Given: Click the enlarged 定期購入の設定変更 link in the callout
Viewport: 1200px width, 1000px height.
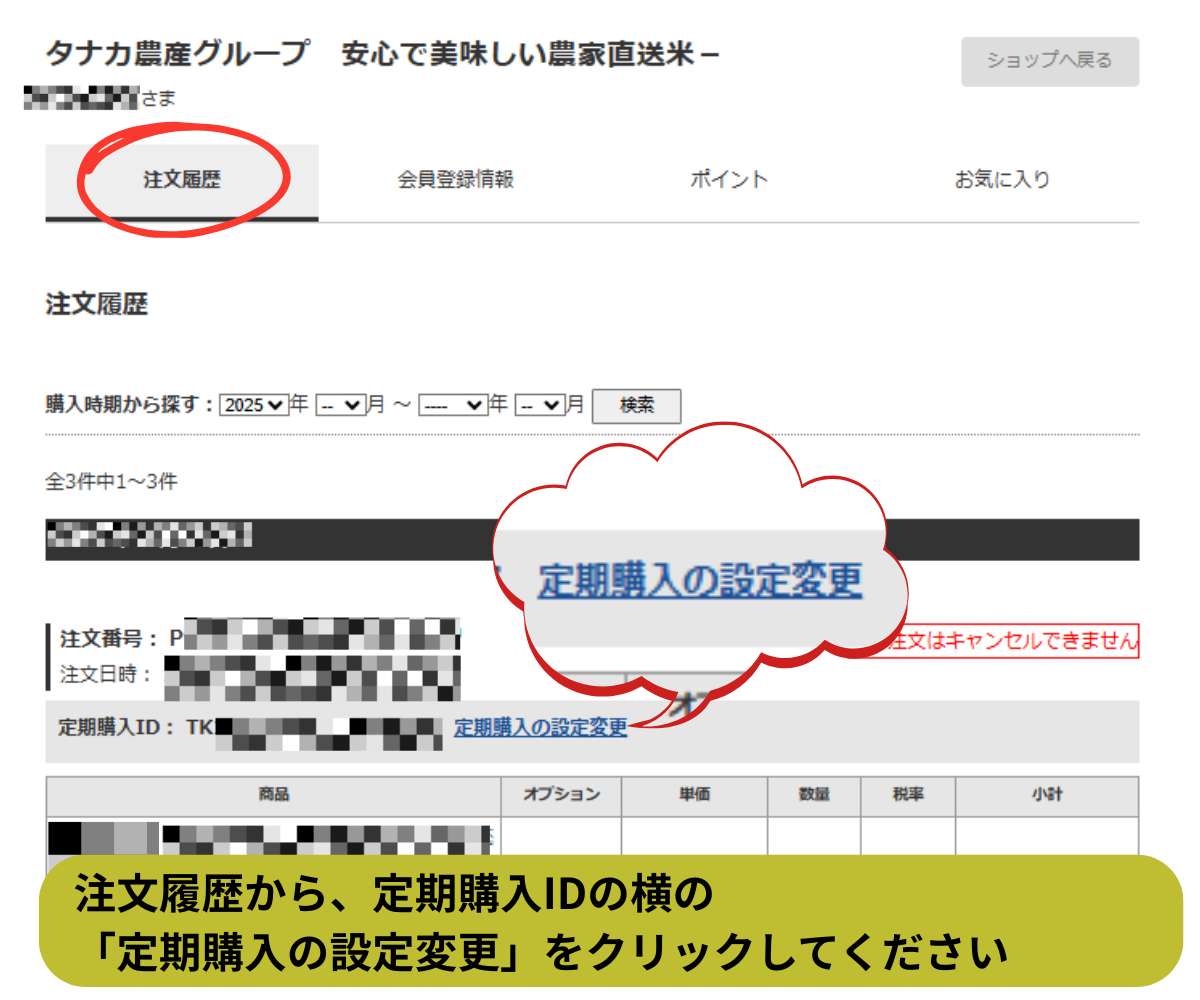Looking at the screenshot, I should tap(699, 580).
